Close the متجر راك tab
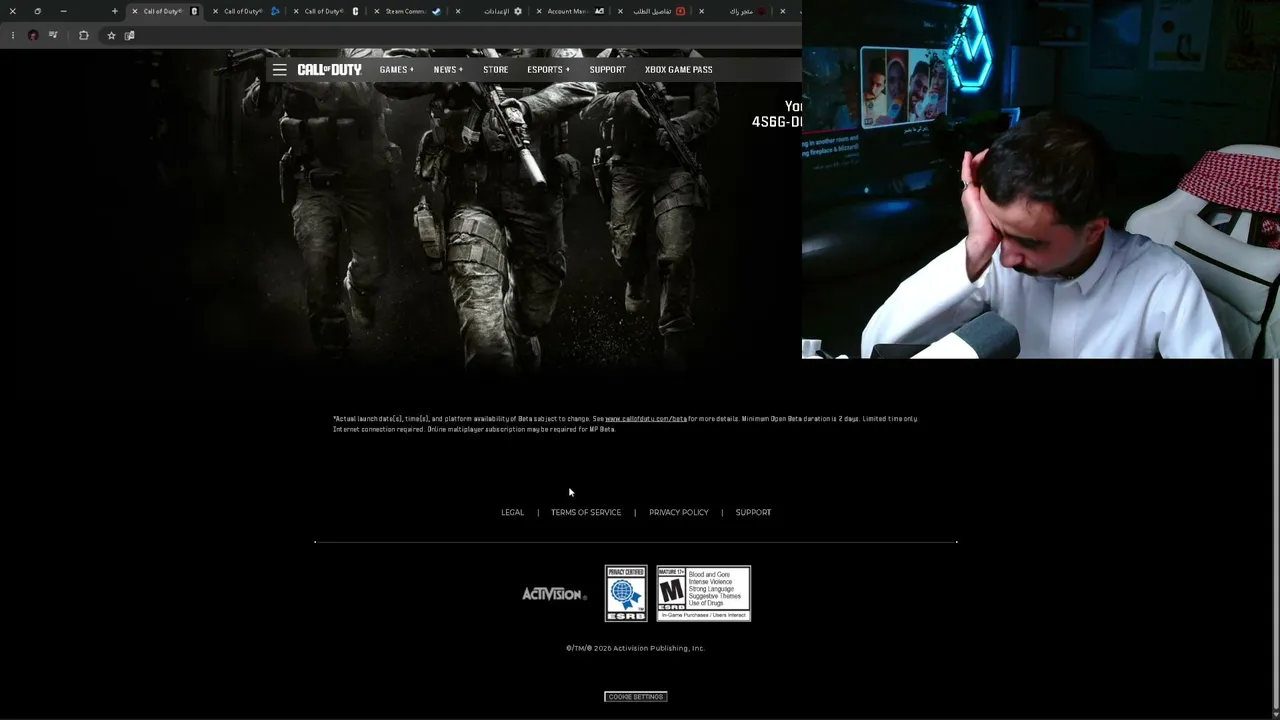Viewport: 1280px width, 720px height. point(701,11)
